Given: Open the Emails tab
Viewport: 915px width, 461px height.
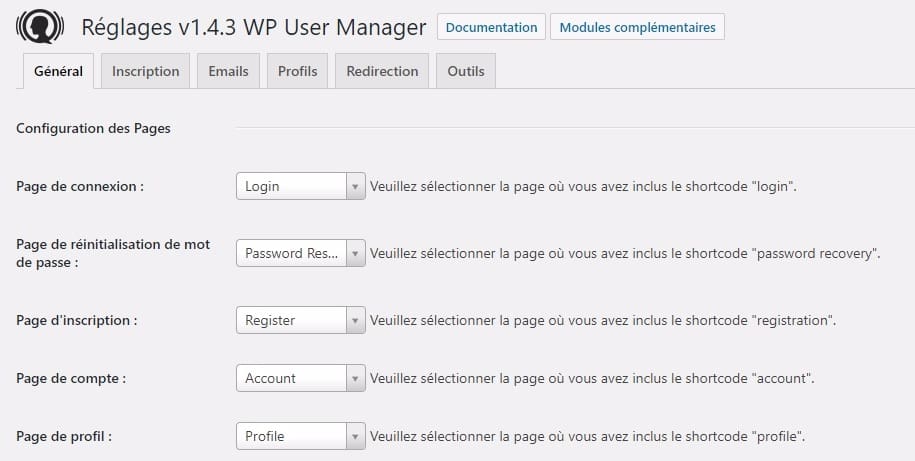Looking at the screenshot, I should 228,71.
